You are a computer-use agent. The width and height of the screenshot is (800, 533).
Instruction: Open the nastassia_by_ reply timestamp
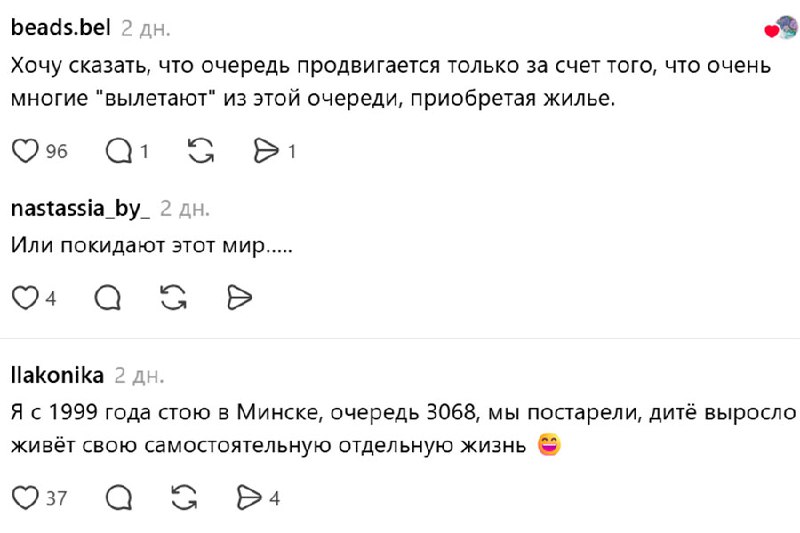click(x=185, y=208)
